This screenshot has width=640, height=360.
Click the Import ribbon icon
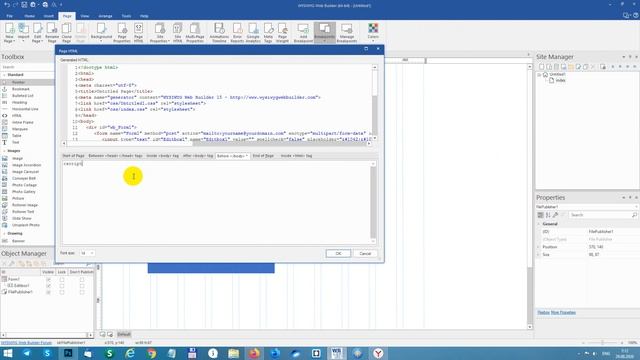pyautogui.click(x=24, y=33)
